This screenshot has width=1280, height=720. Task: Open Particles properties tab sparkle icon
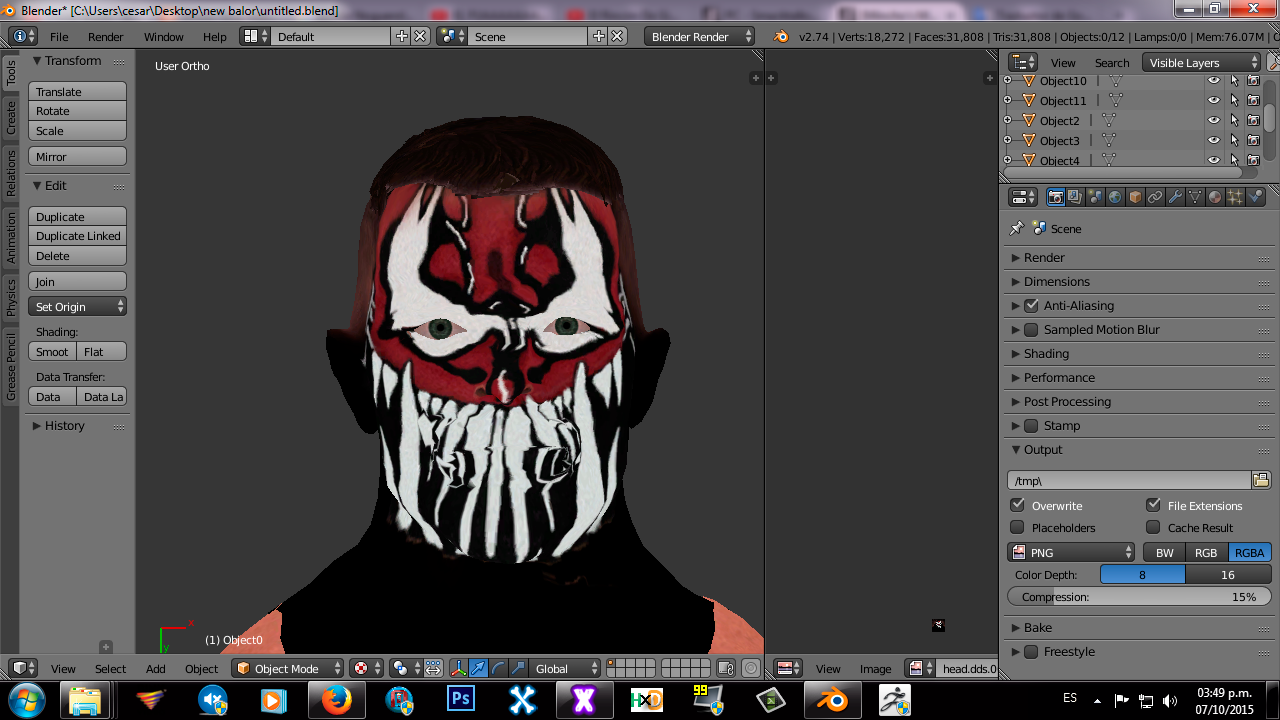pos(1235,197)
